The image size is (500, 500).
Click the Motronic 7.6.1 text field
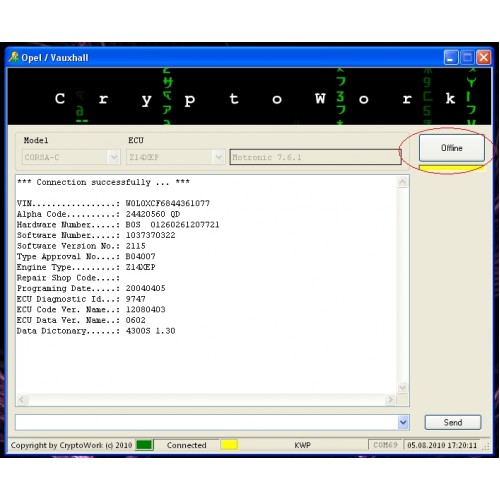[x=315, y=157]
